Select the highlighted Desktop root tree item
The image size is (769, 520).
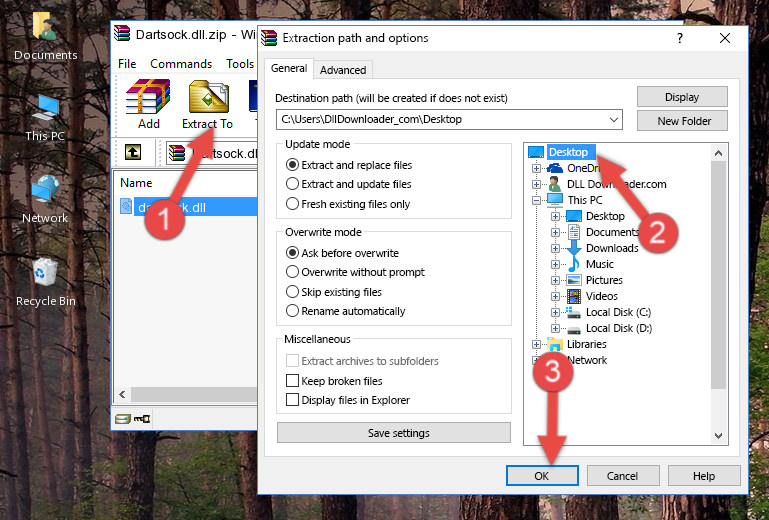point(568,152)
